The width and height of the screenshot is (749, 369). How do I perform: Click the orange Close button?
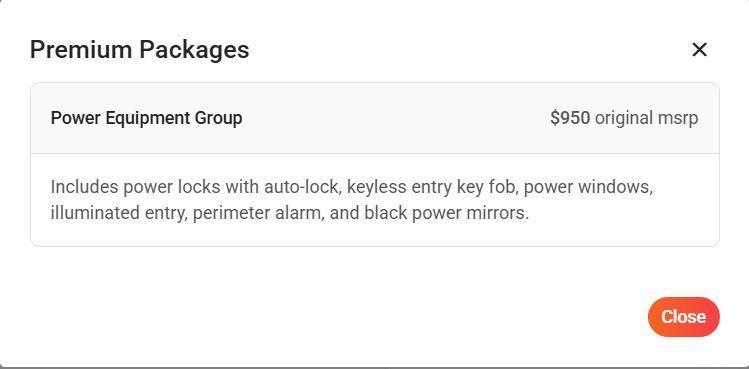[684, 317]
